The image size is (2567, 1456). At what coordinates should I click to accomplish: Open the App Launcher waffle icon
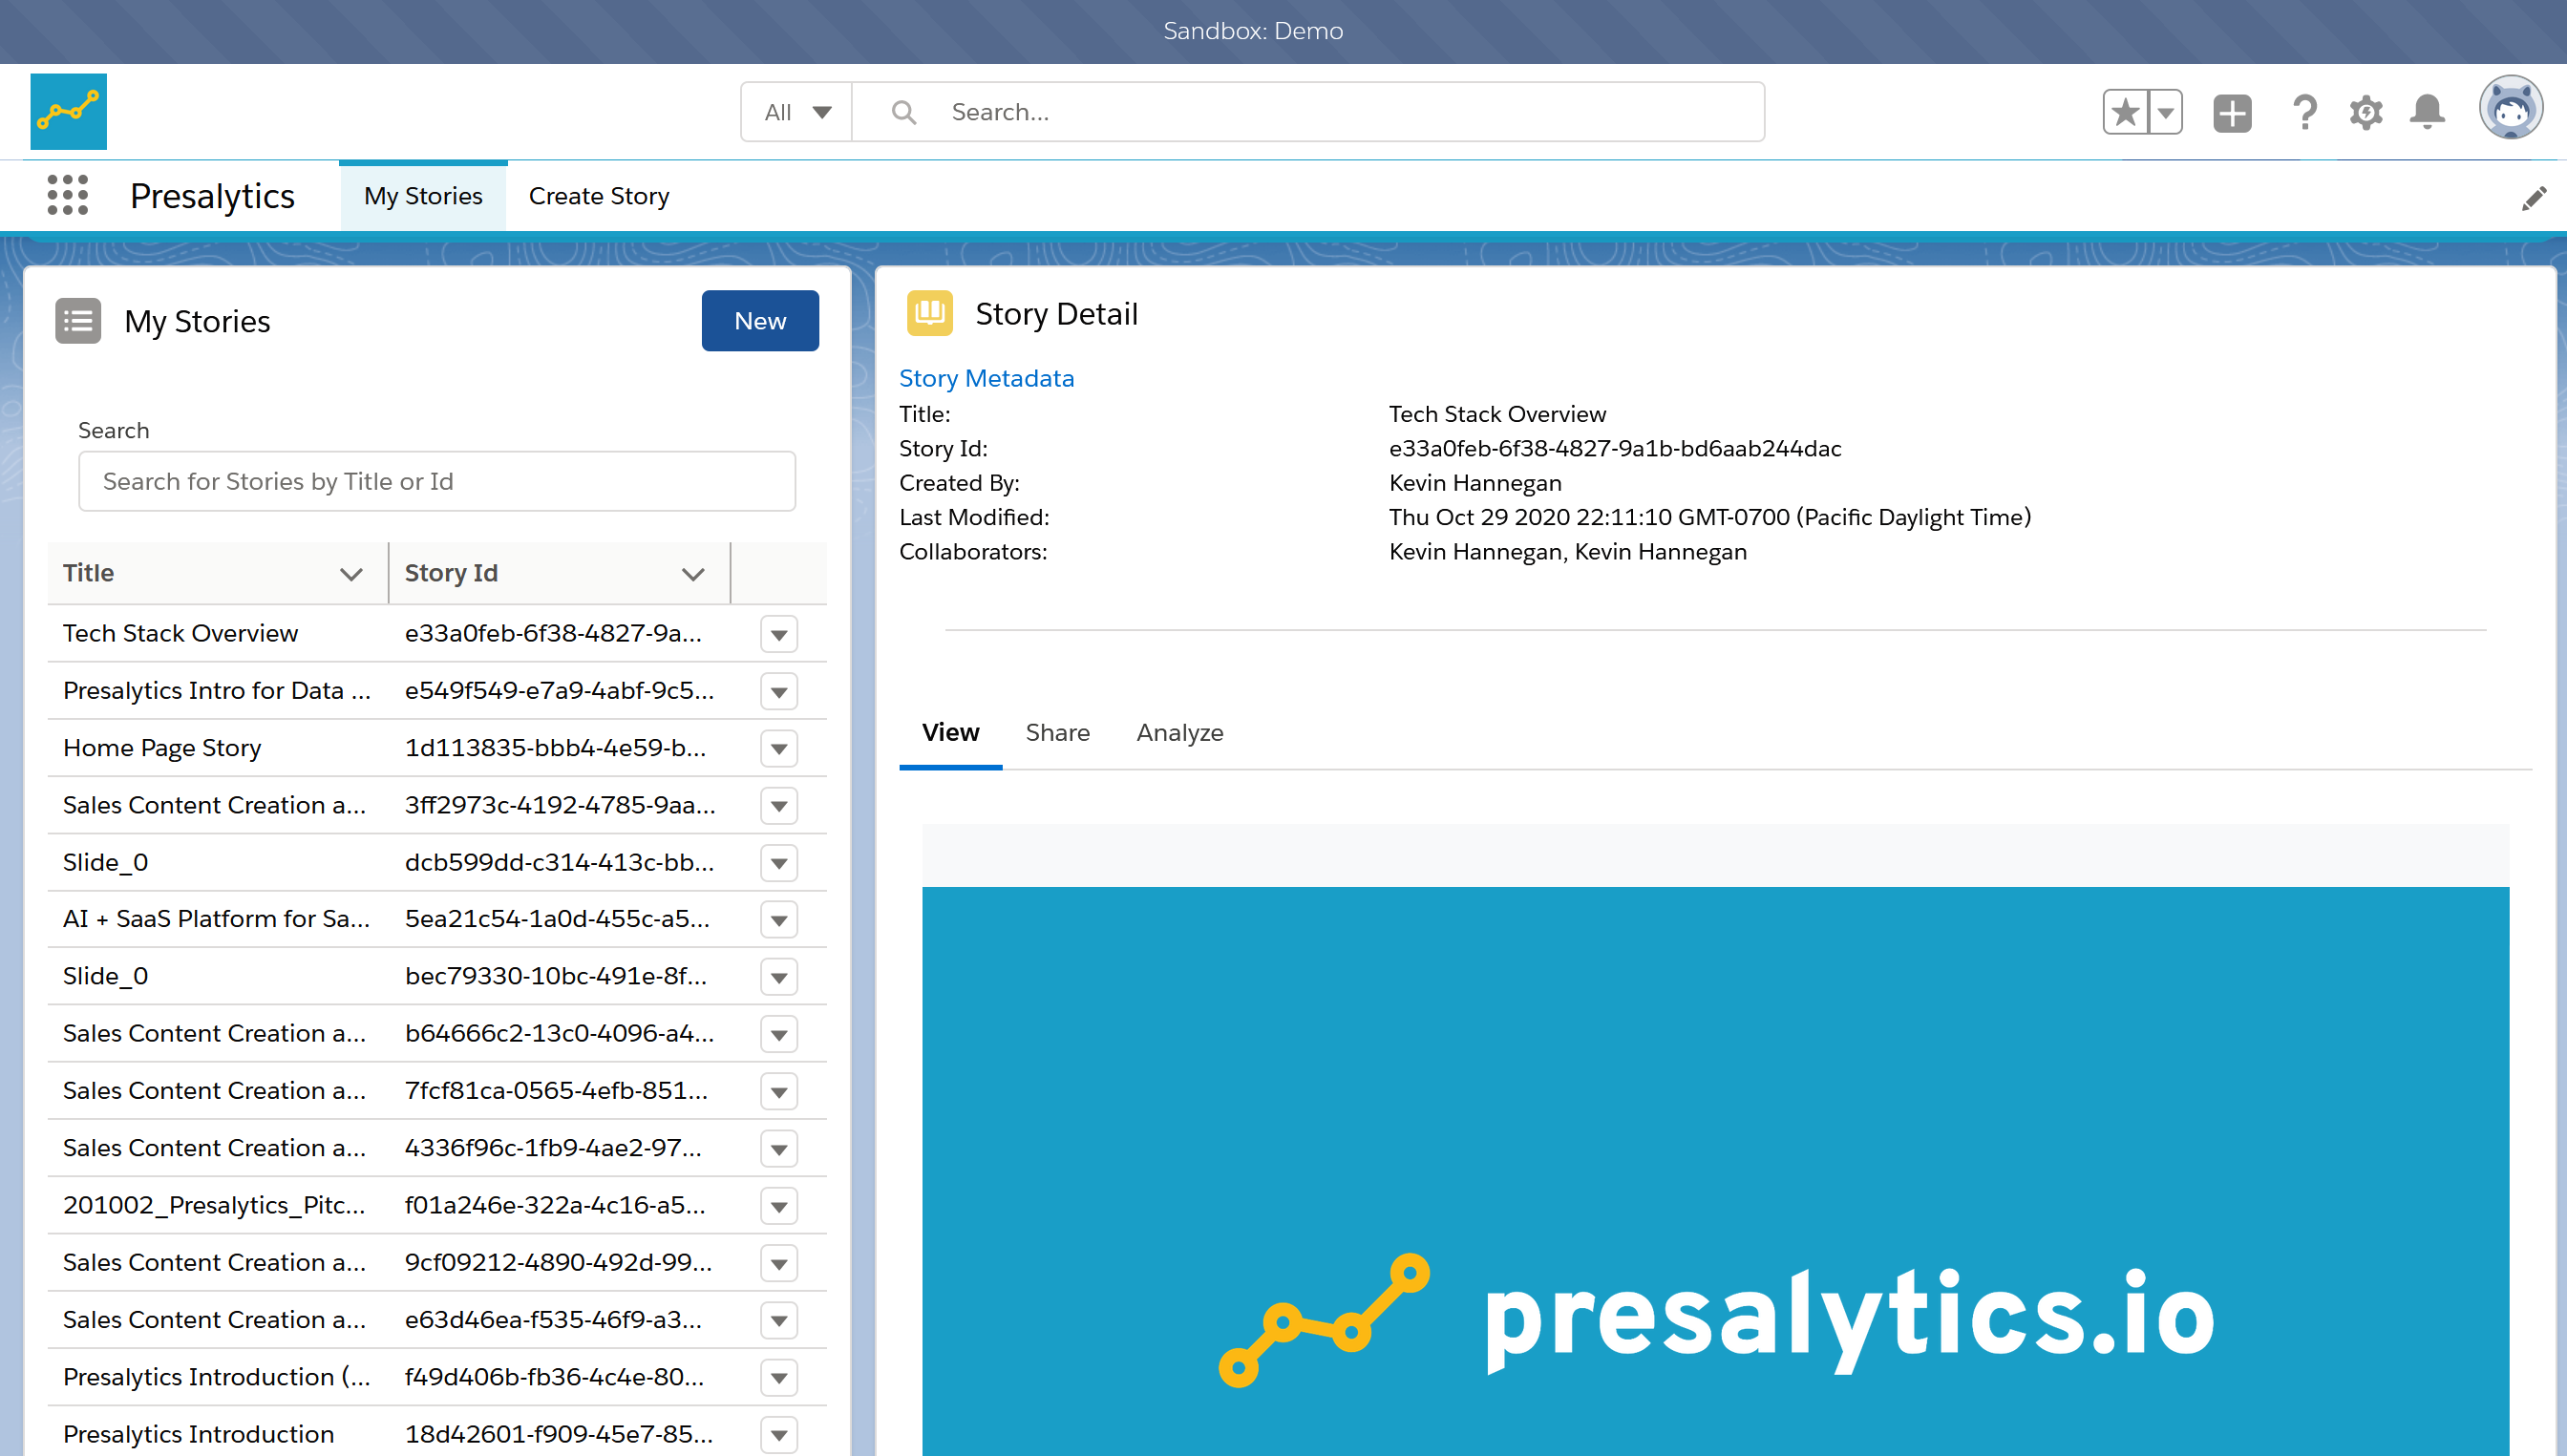(66, 195)
